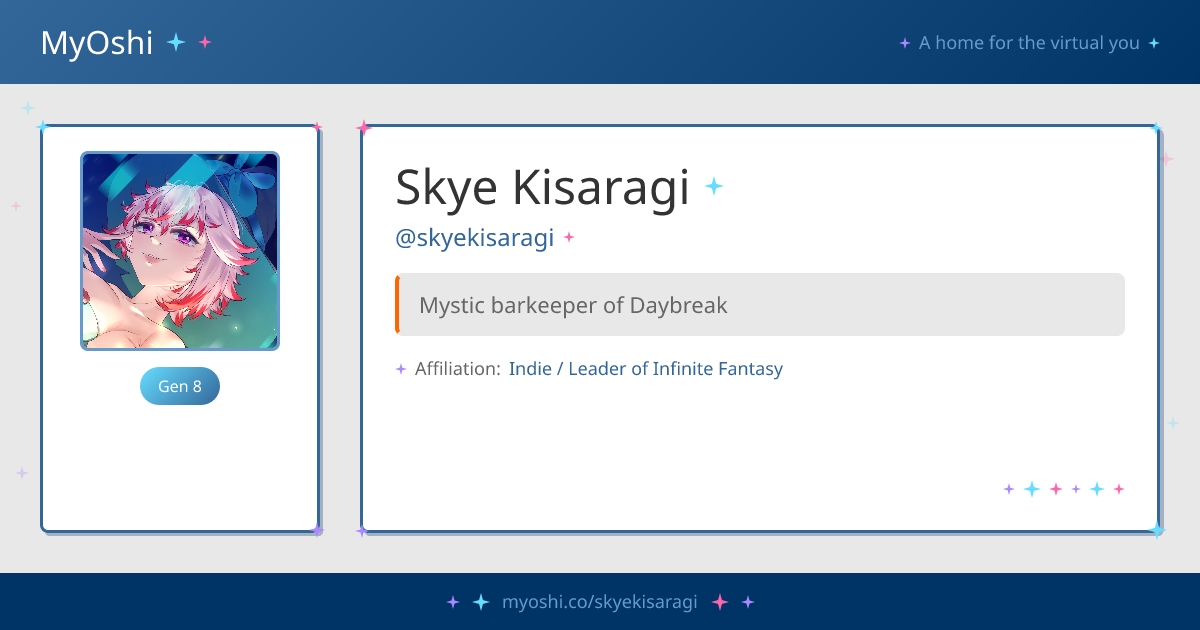Image resolution: width=1200 pixels, height=630 pixels.
Task: Open the Indie / Leader of Infinite Fantasy link
Action: coord(645,369)
